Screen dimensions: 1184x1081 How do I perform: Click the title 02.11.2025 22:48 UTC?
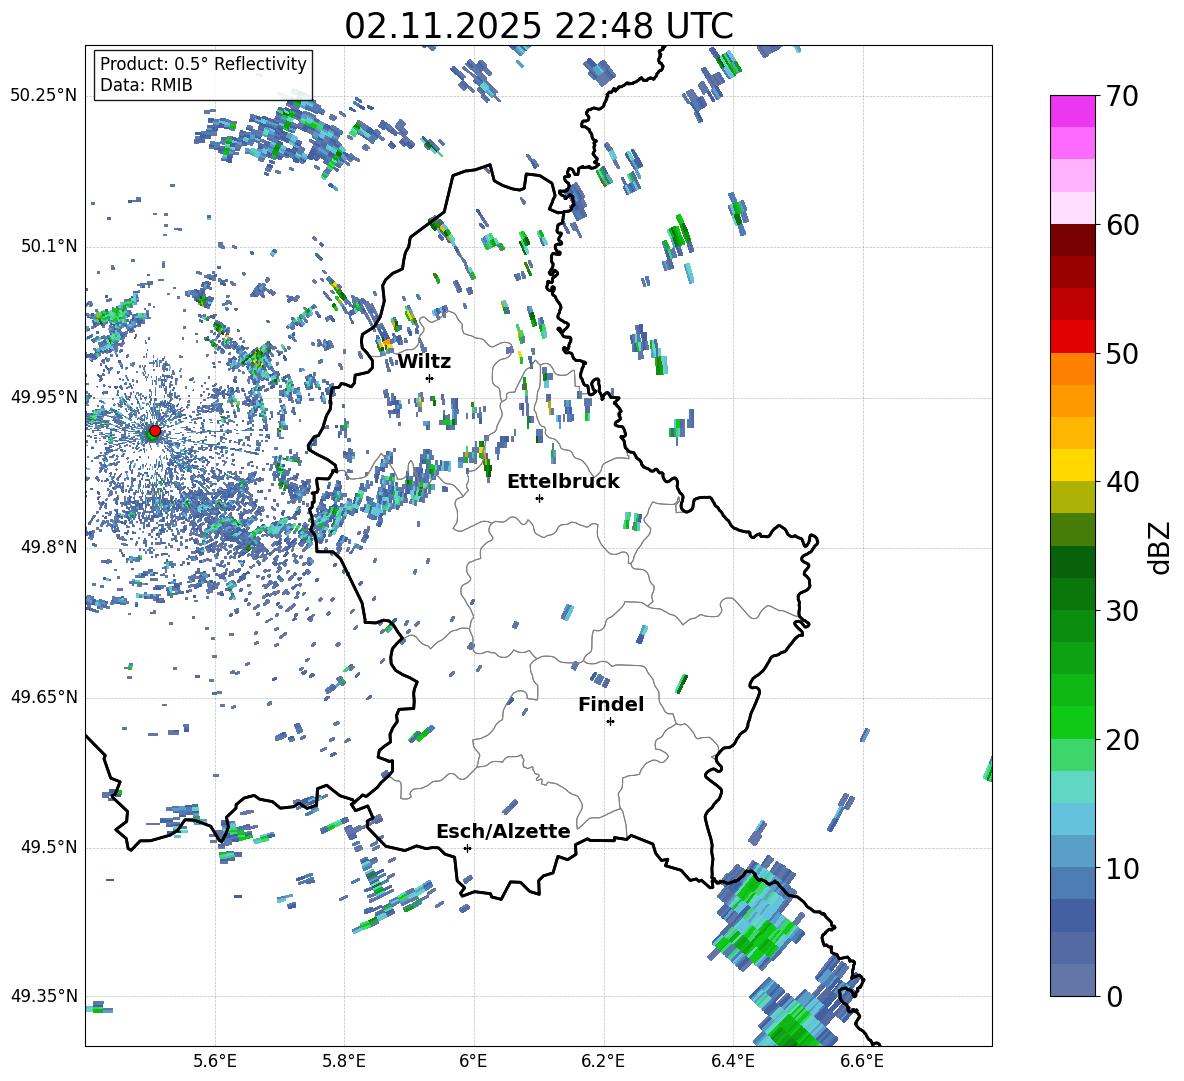(x=538, y=26)
